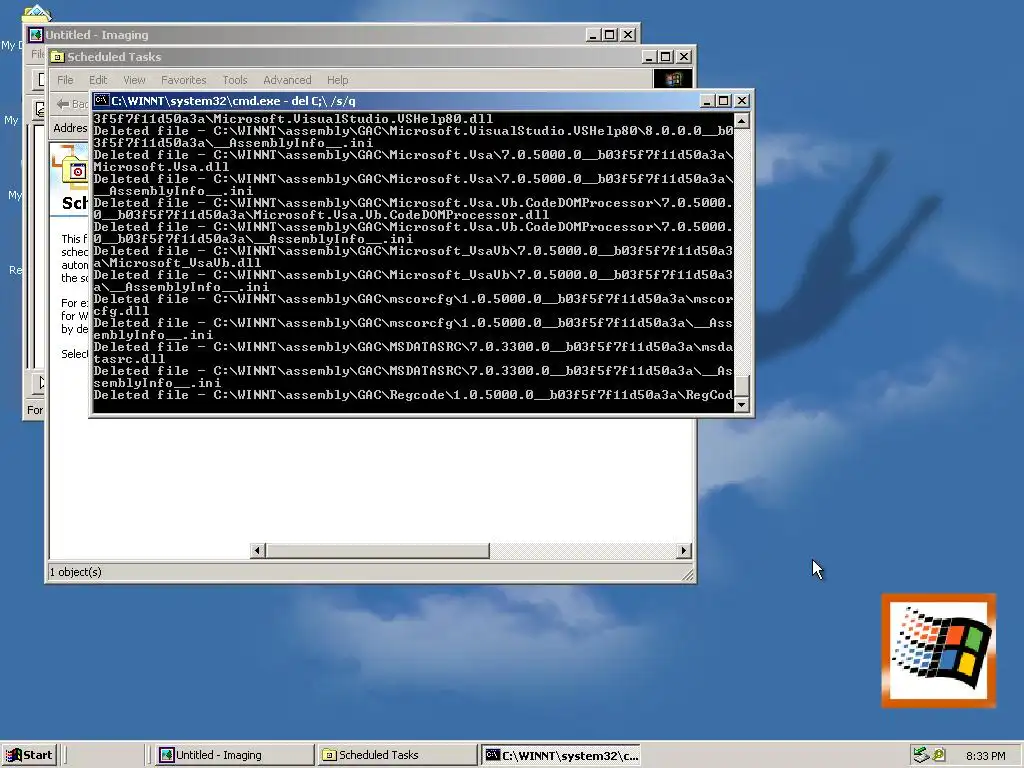Close the Scheduled Tasks window

pos(684,57)
